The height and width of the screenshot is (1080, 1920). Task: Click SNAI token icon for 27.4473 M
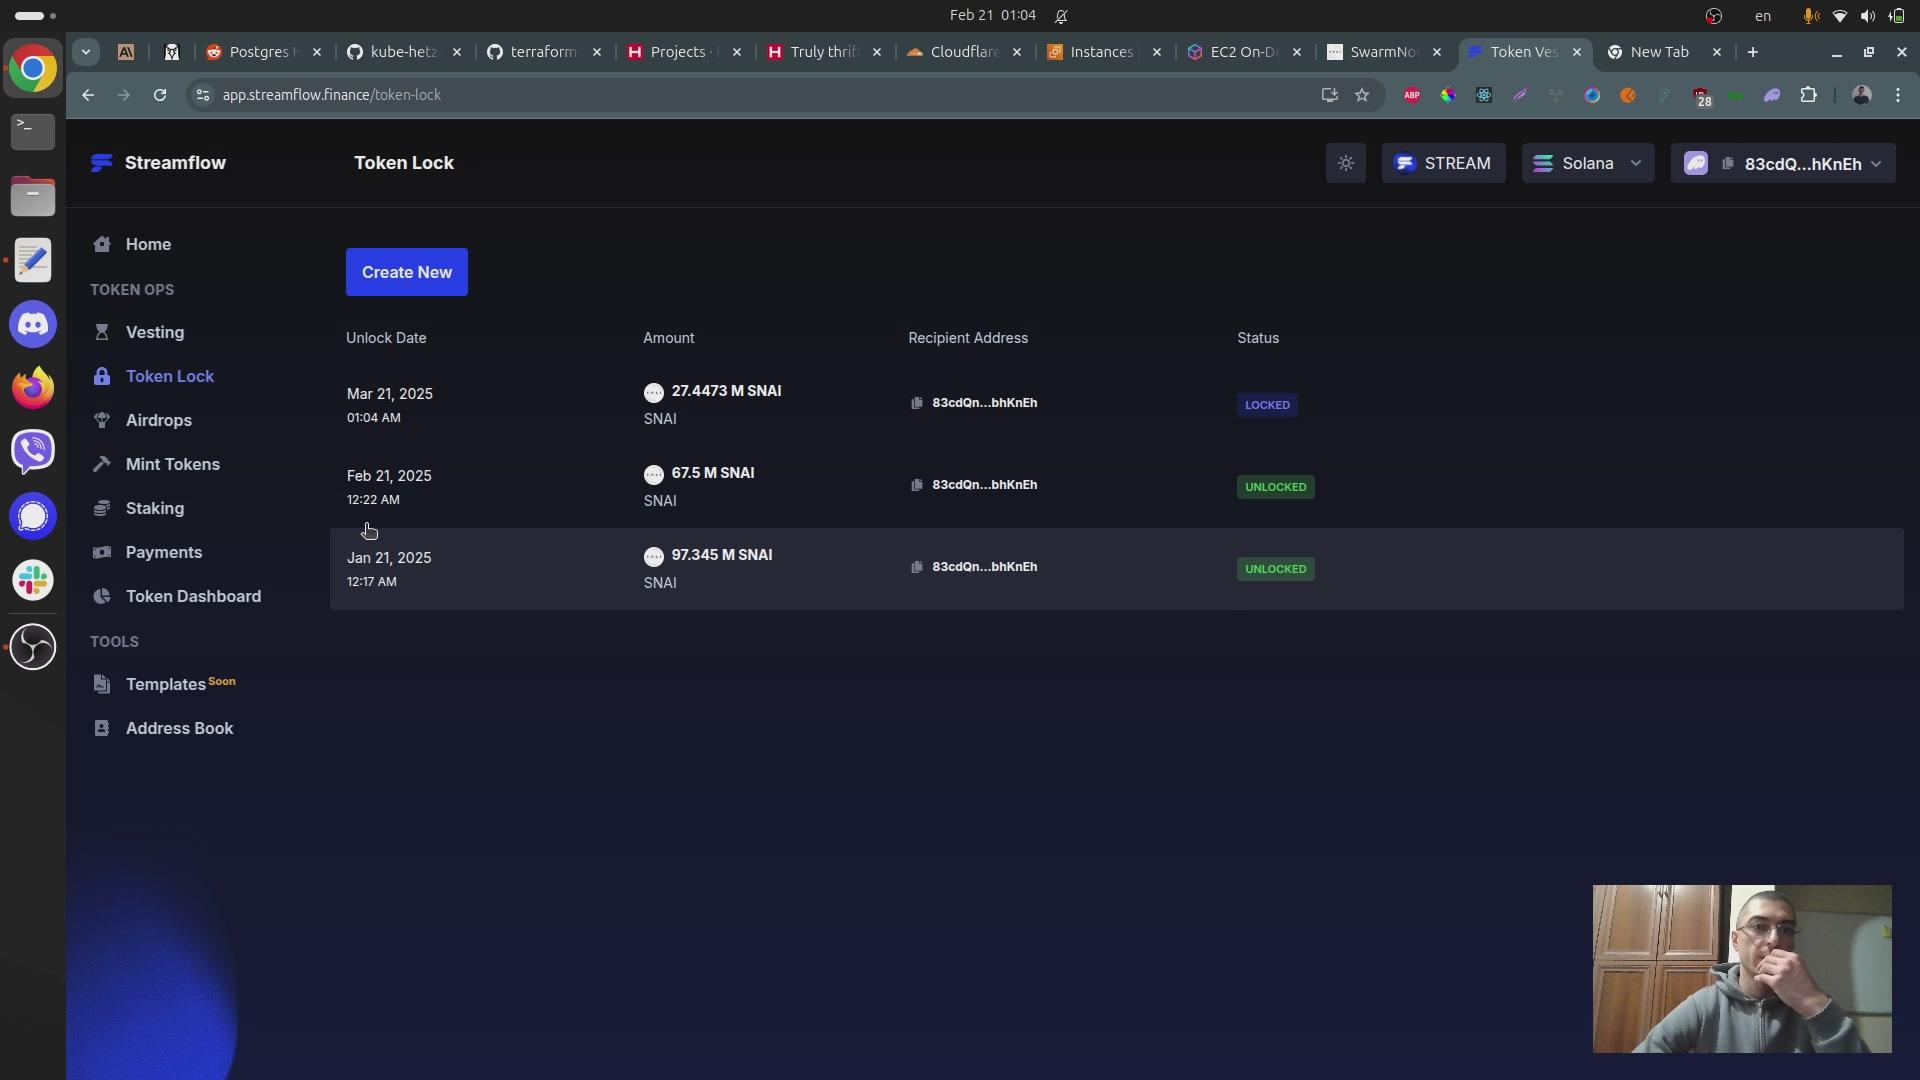click(654, 392)
